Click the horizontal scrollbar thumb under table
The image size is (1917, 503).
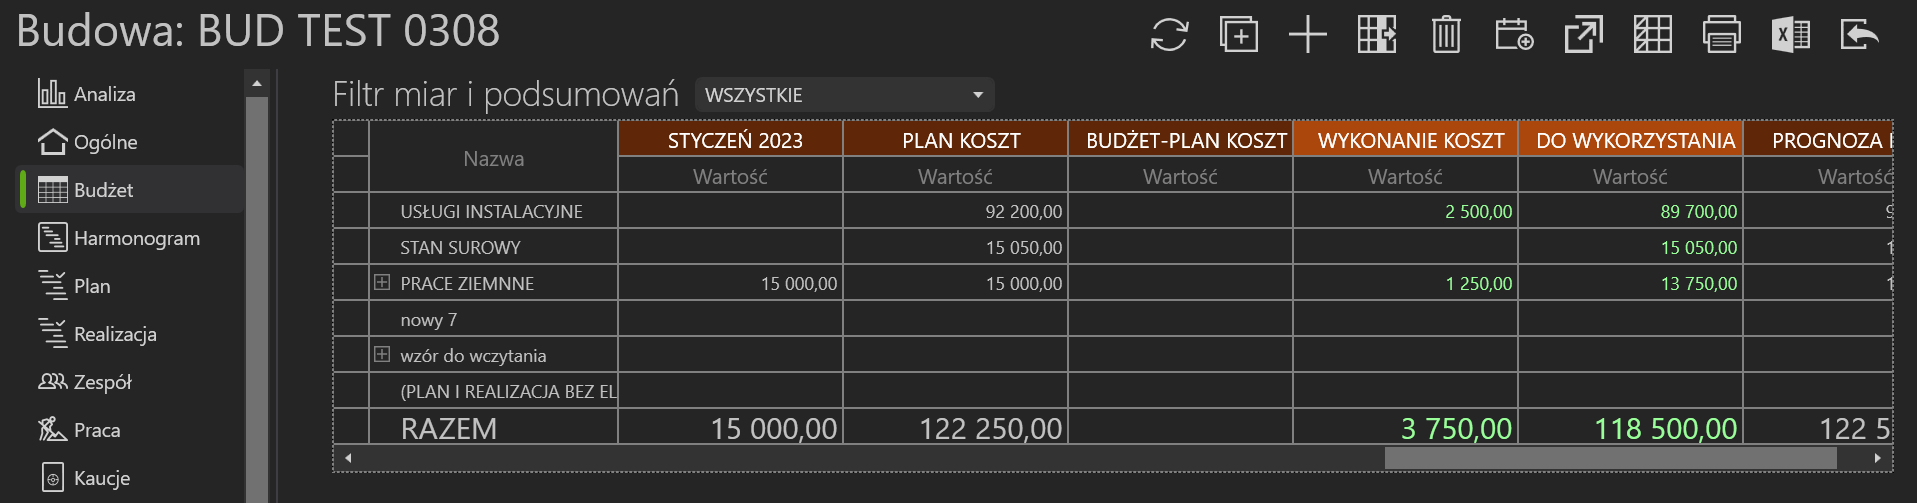[1610, 458]
